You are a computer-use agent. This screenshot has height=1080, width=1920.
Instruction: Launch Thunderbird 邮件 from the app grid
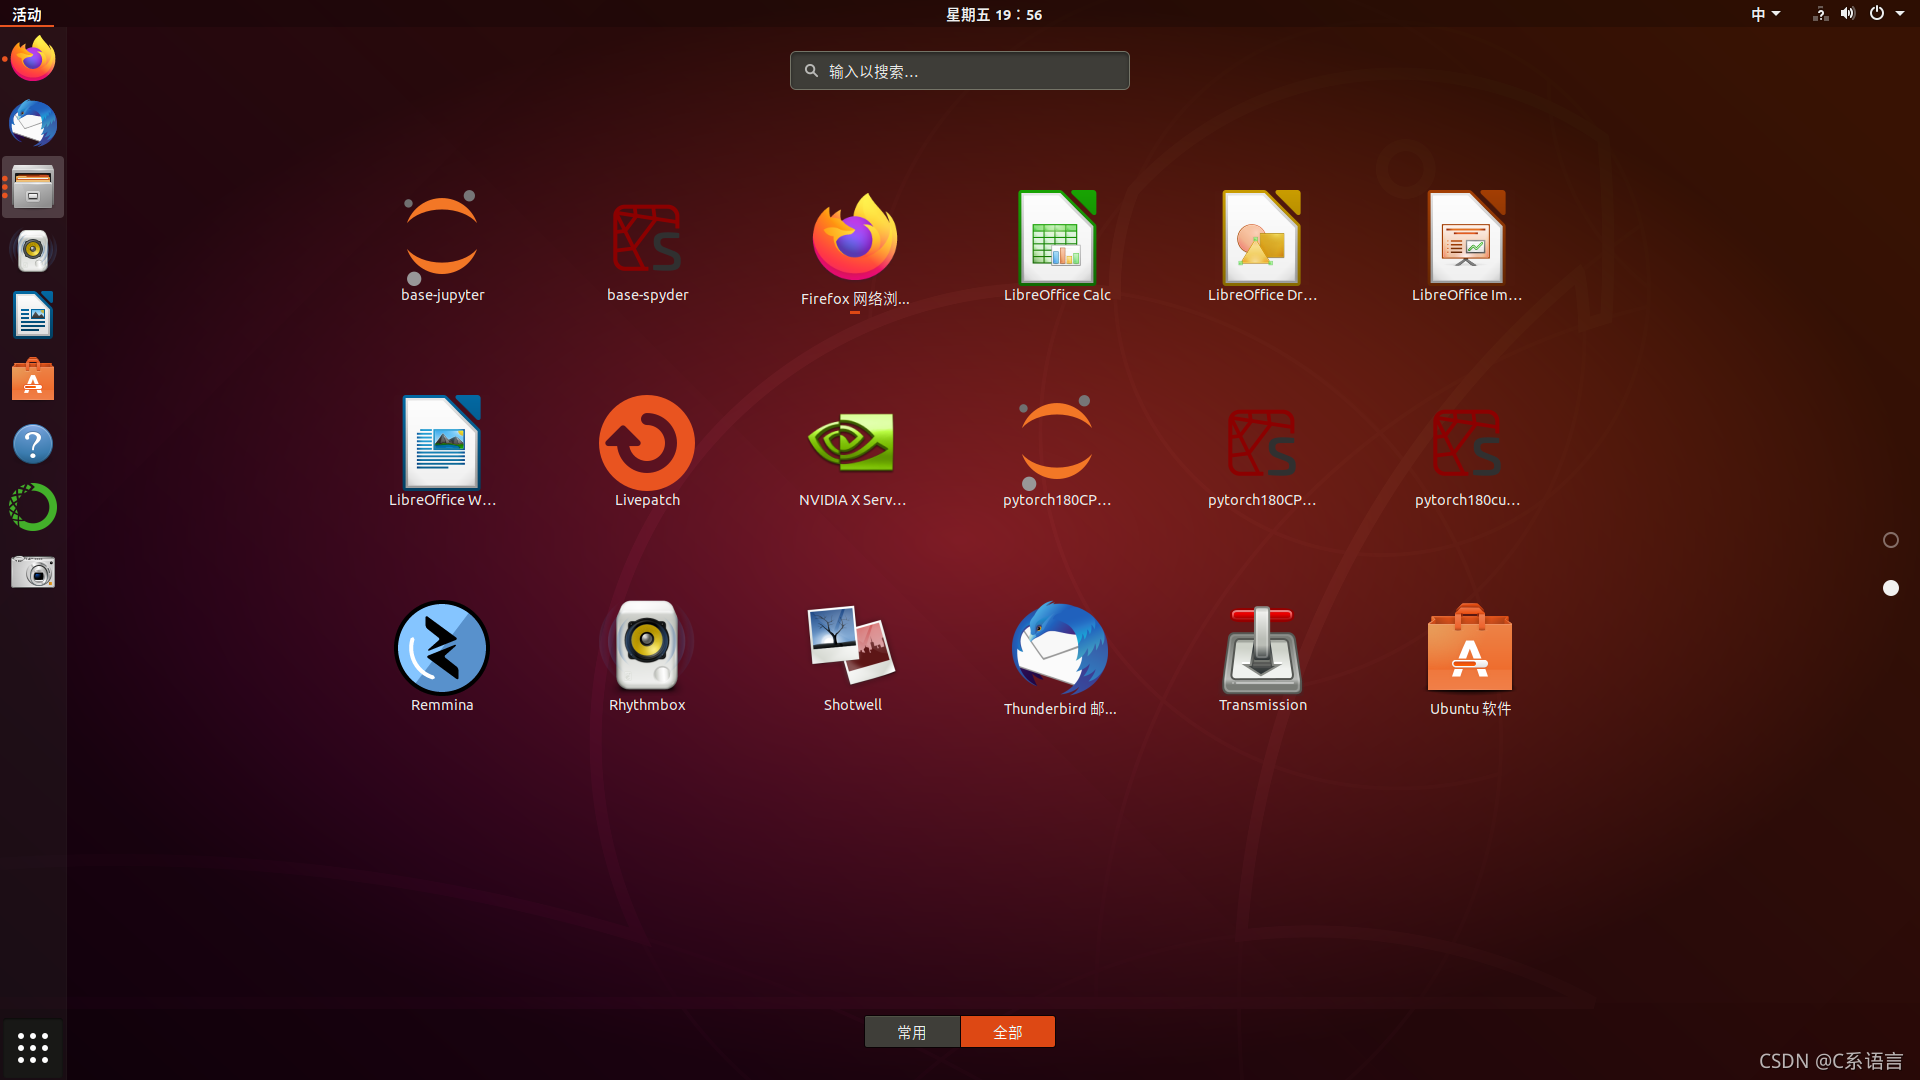click(x=1059, y=659)
